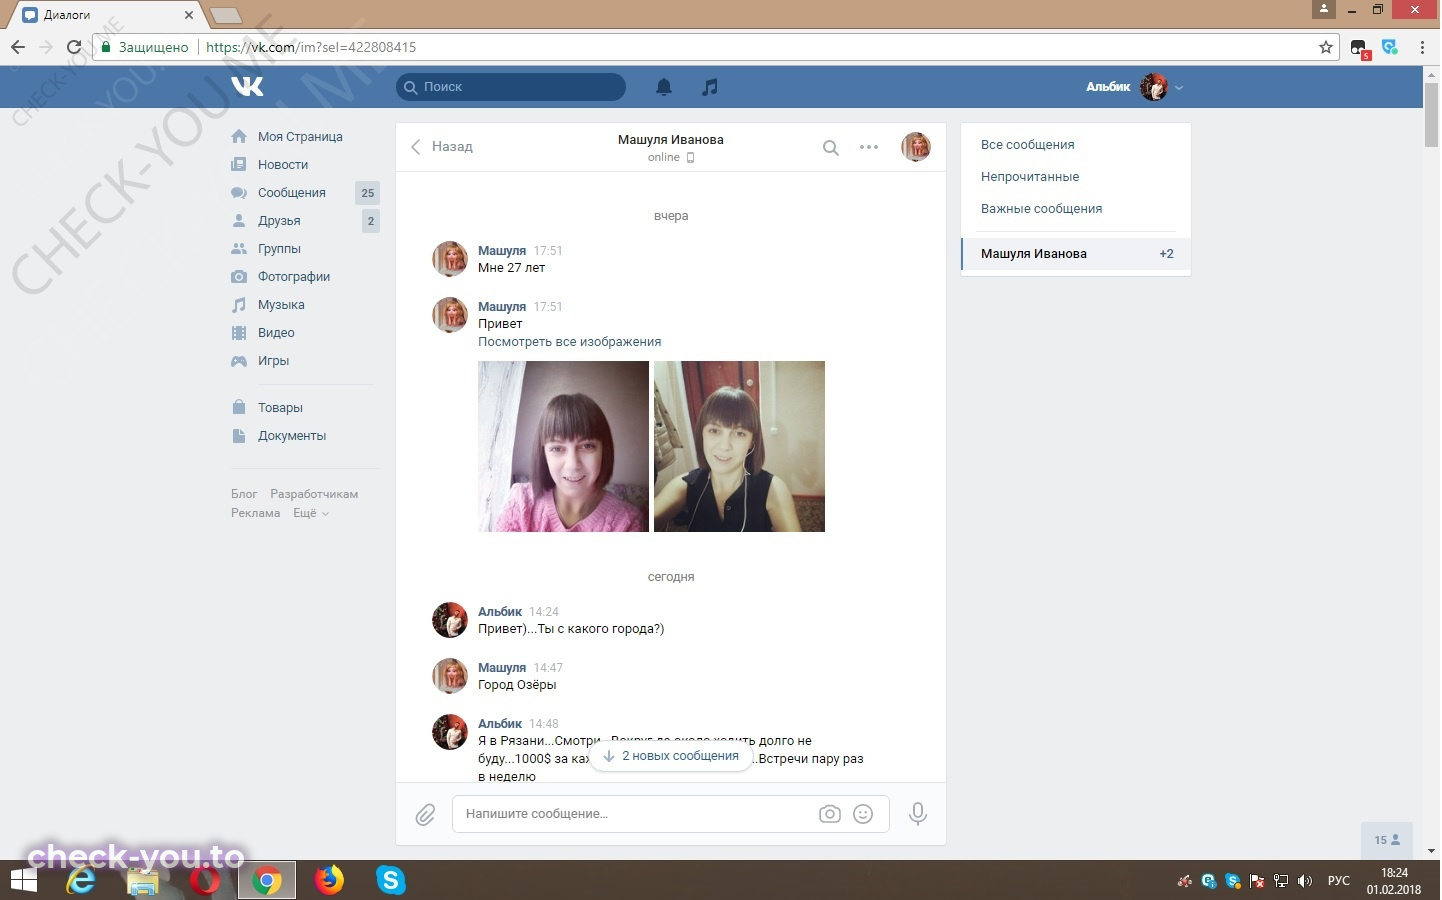Viewport: 1442px width, 900px height.
Task: Open Музыка in sidebar
Action: (281, 305)
